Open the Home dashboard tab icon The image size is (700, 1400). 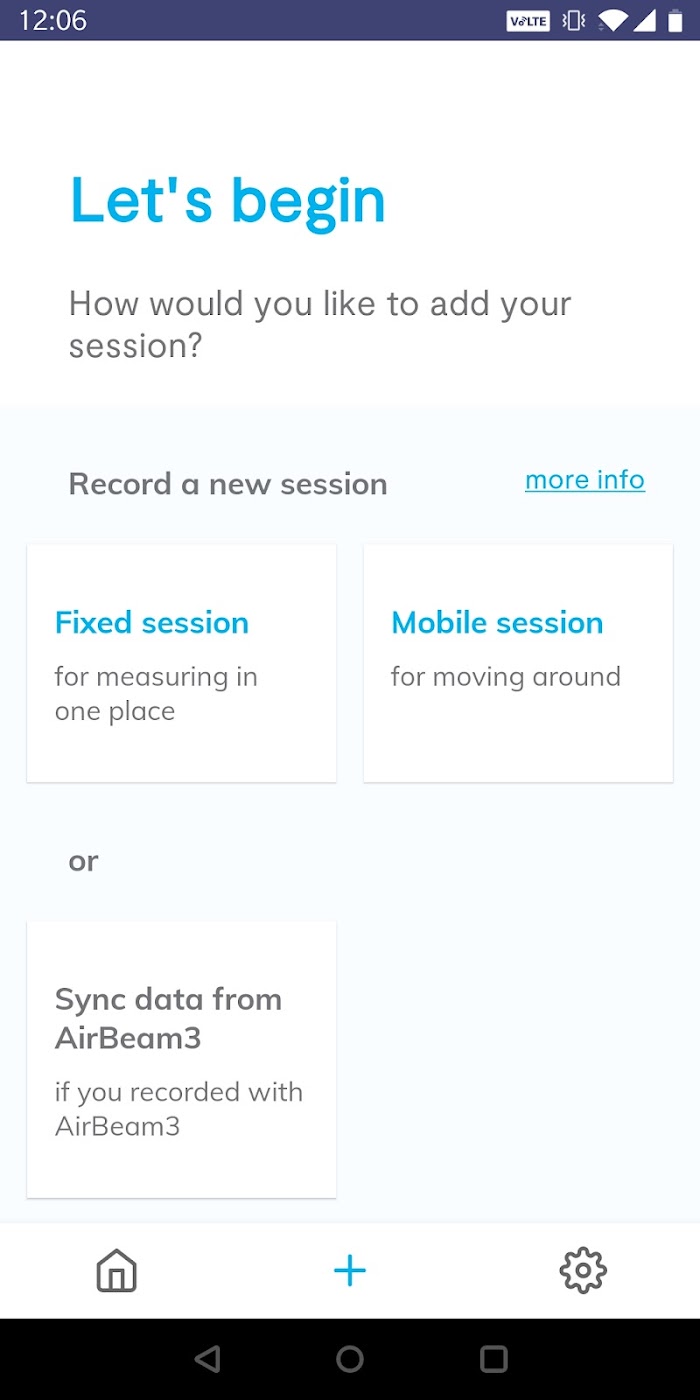116,1271
